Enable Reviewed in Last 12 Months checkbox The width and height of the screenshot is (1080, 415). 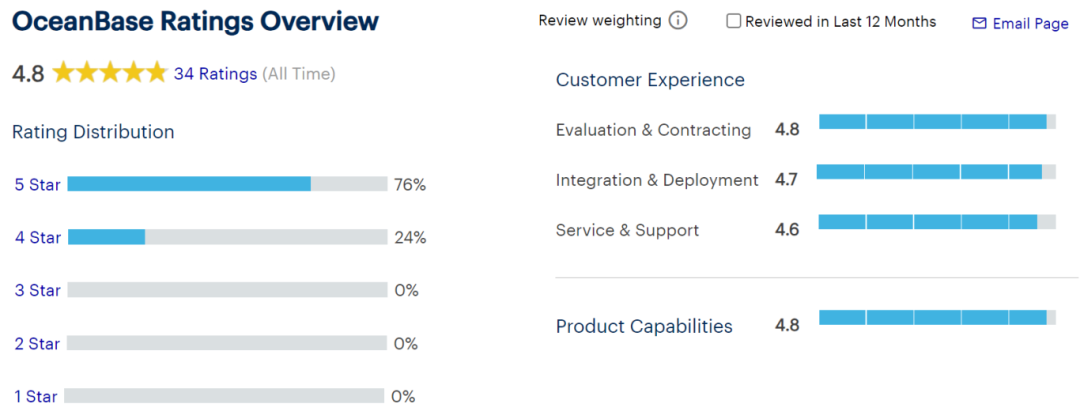coord(734,21)
